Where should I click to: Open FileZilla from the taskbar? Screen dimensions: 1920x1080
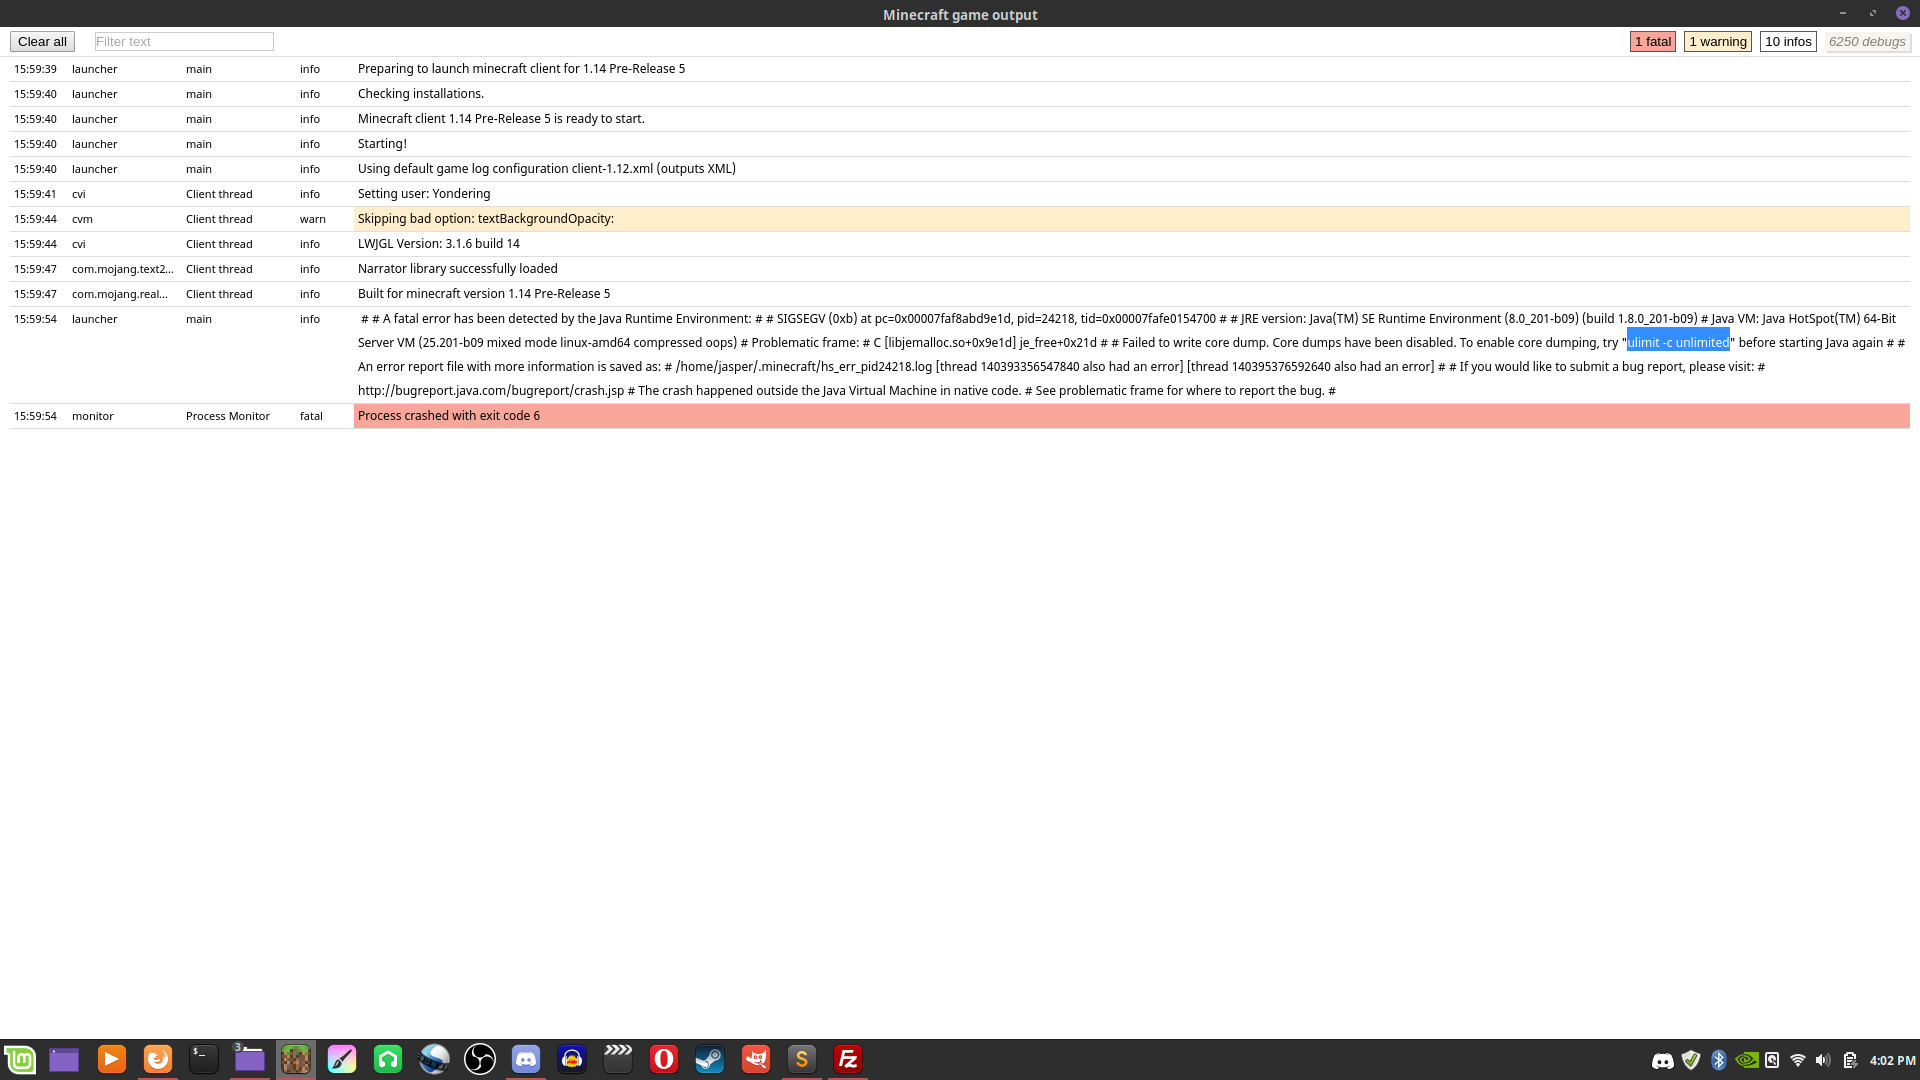tap(848, 1059)
